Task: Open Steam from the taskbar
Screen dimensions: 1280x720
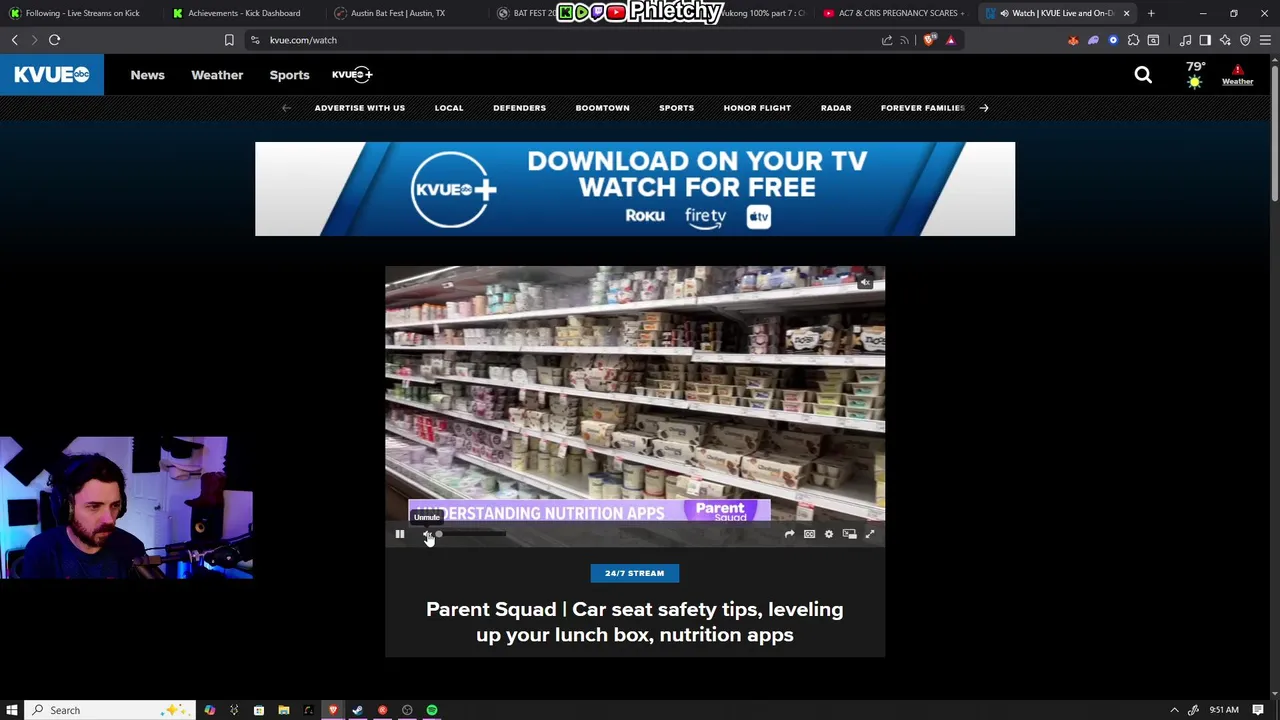Action: pos(357,710)
